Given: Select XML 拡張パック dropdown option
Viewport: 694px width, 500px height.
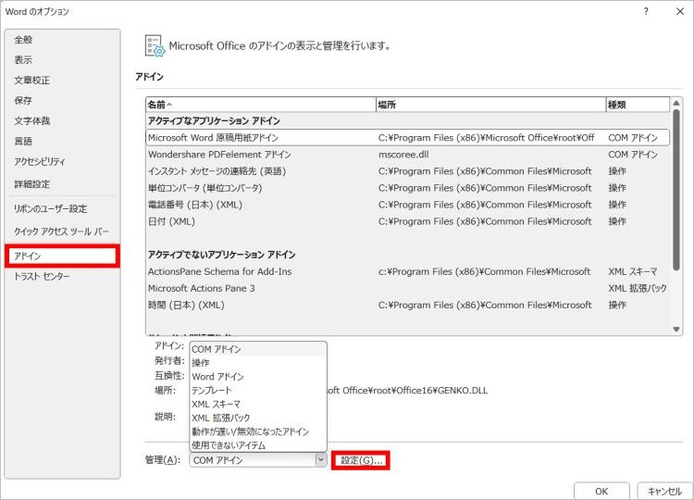Looking at the screenshot, I should [220, 417].
